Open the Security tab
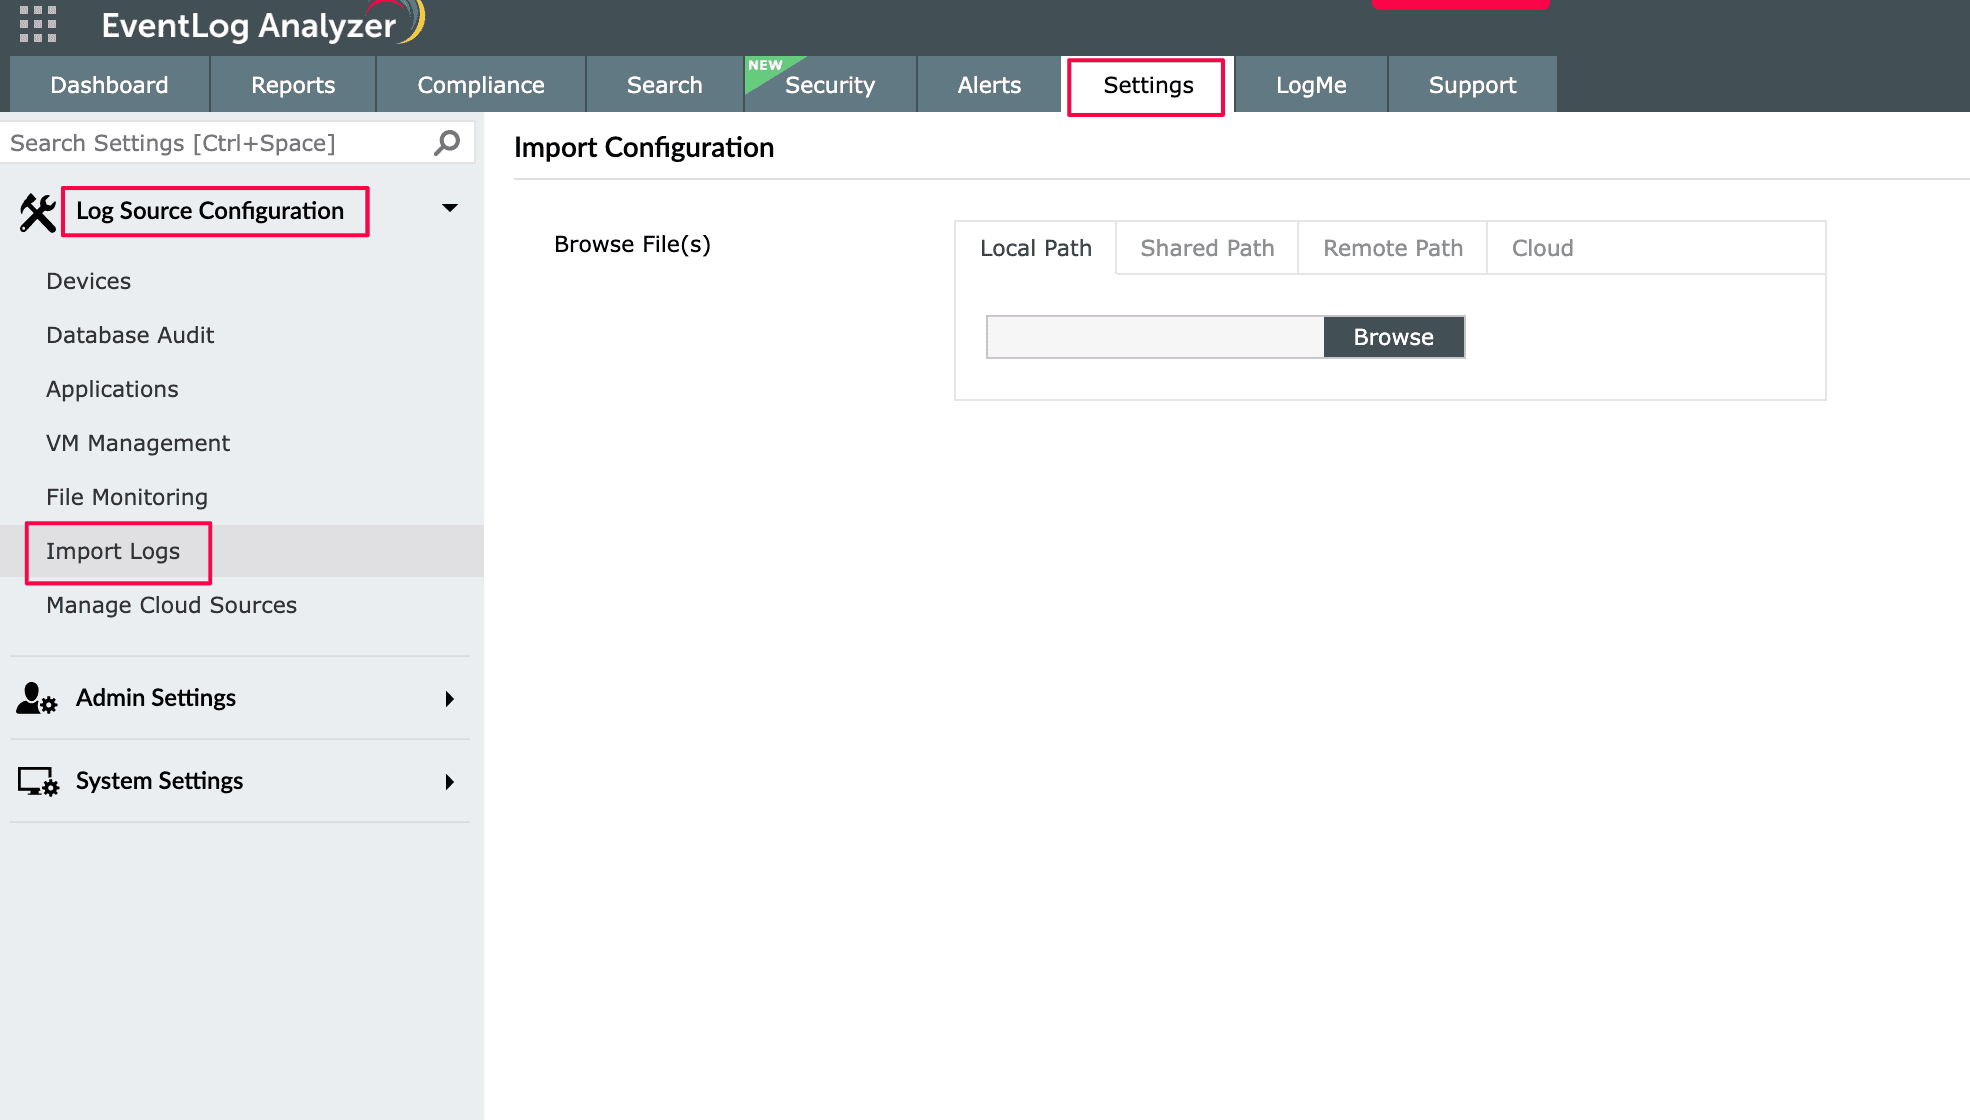Viewport: 1970px width, 1120px height. [x=830, y=85]
